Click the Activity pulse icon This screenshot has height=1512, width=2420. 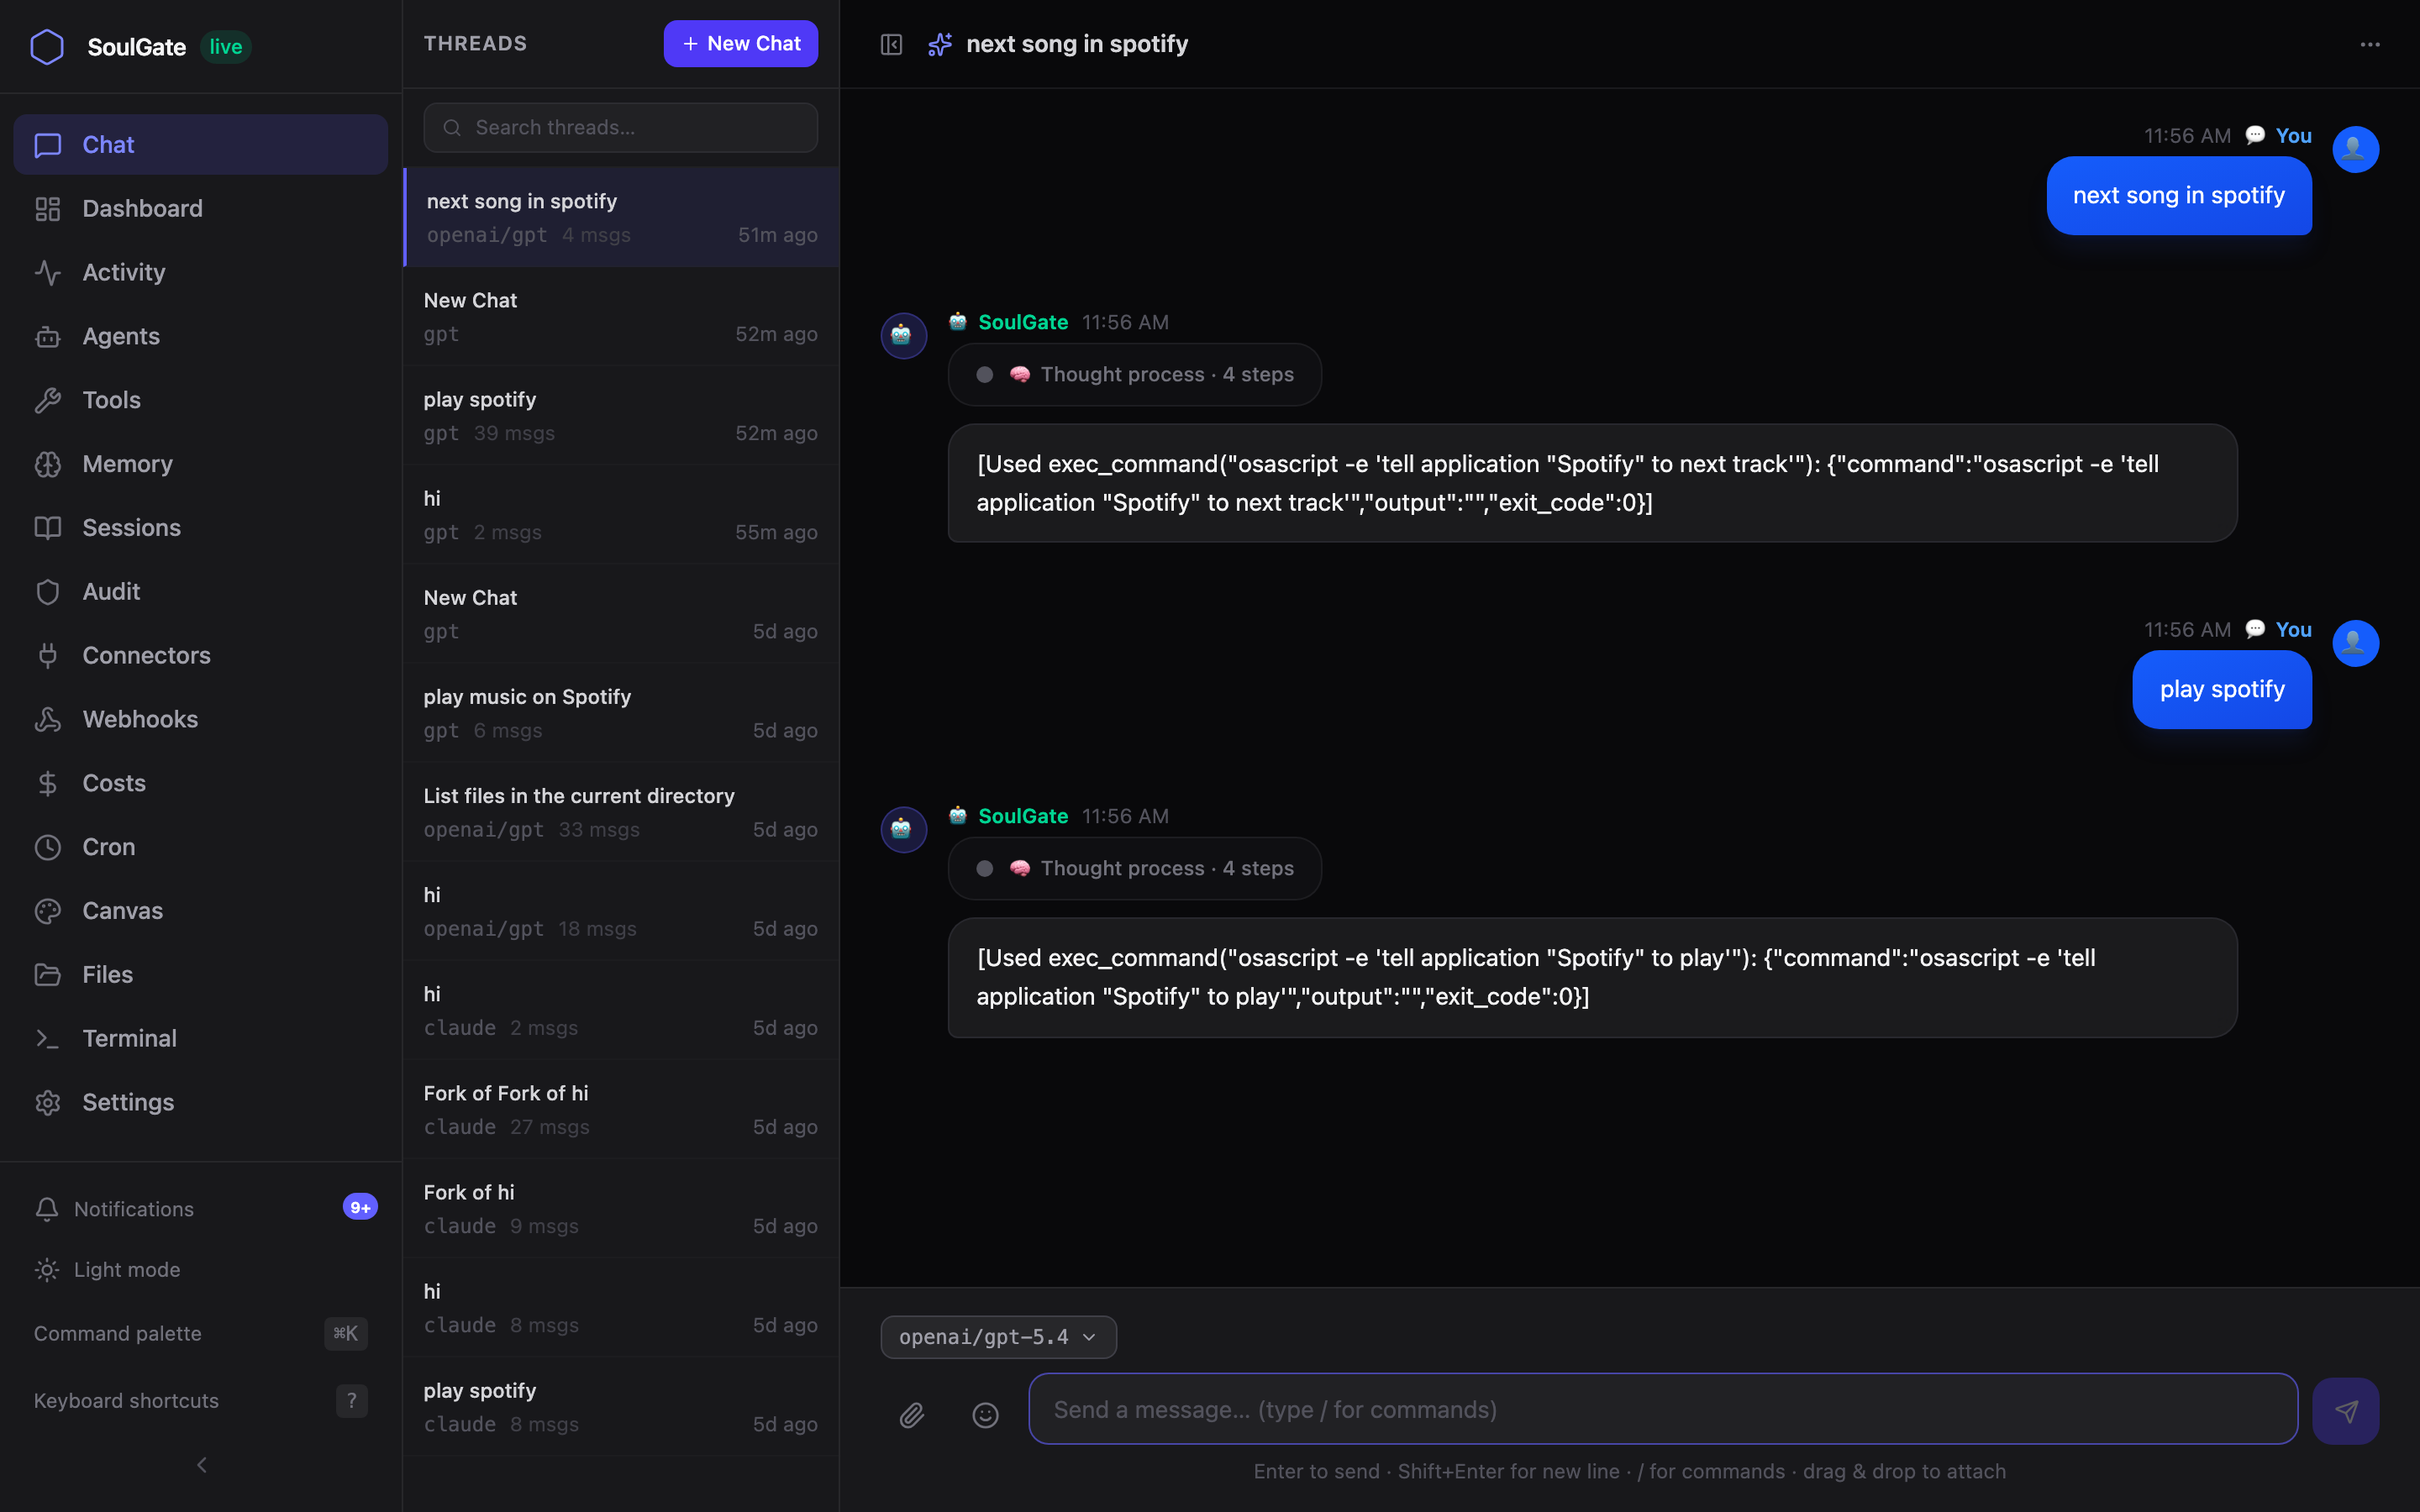coord(48,273)
